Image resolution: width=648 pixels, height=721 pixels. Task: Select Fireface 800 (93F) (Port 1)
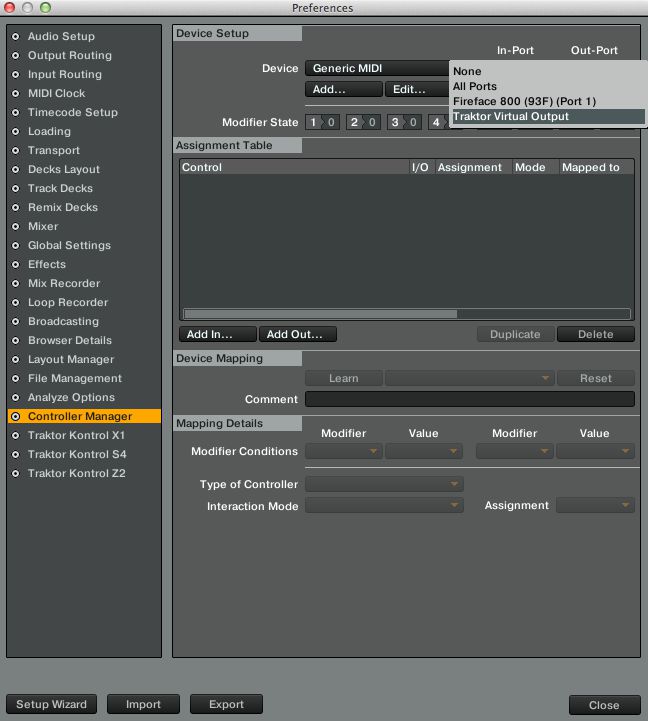point(547,101)
